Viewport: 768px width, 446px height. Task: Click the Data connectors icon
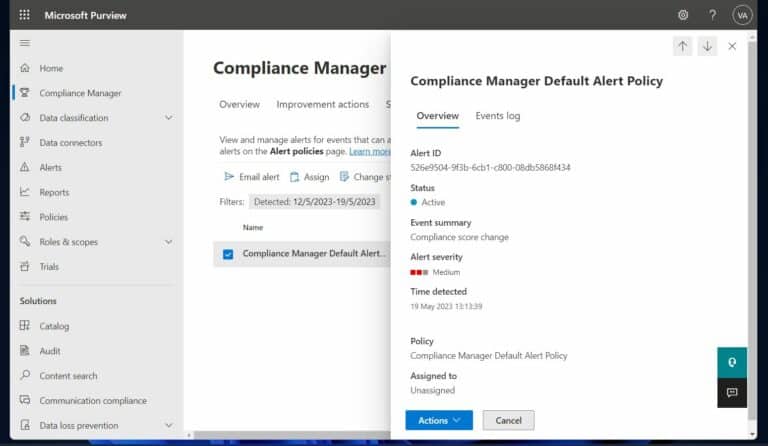coord(25,142)
